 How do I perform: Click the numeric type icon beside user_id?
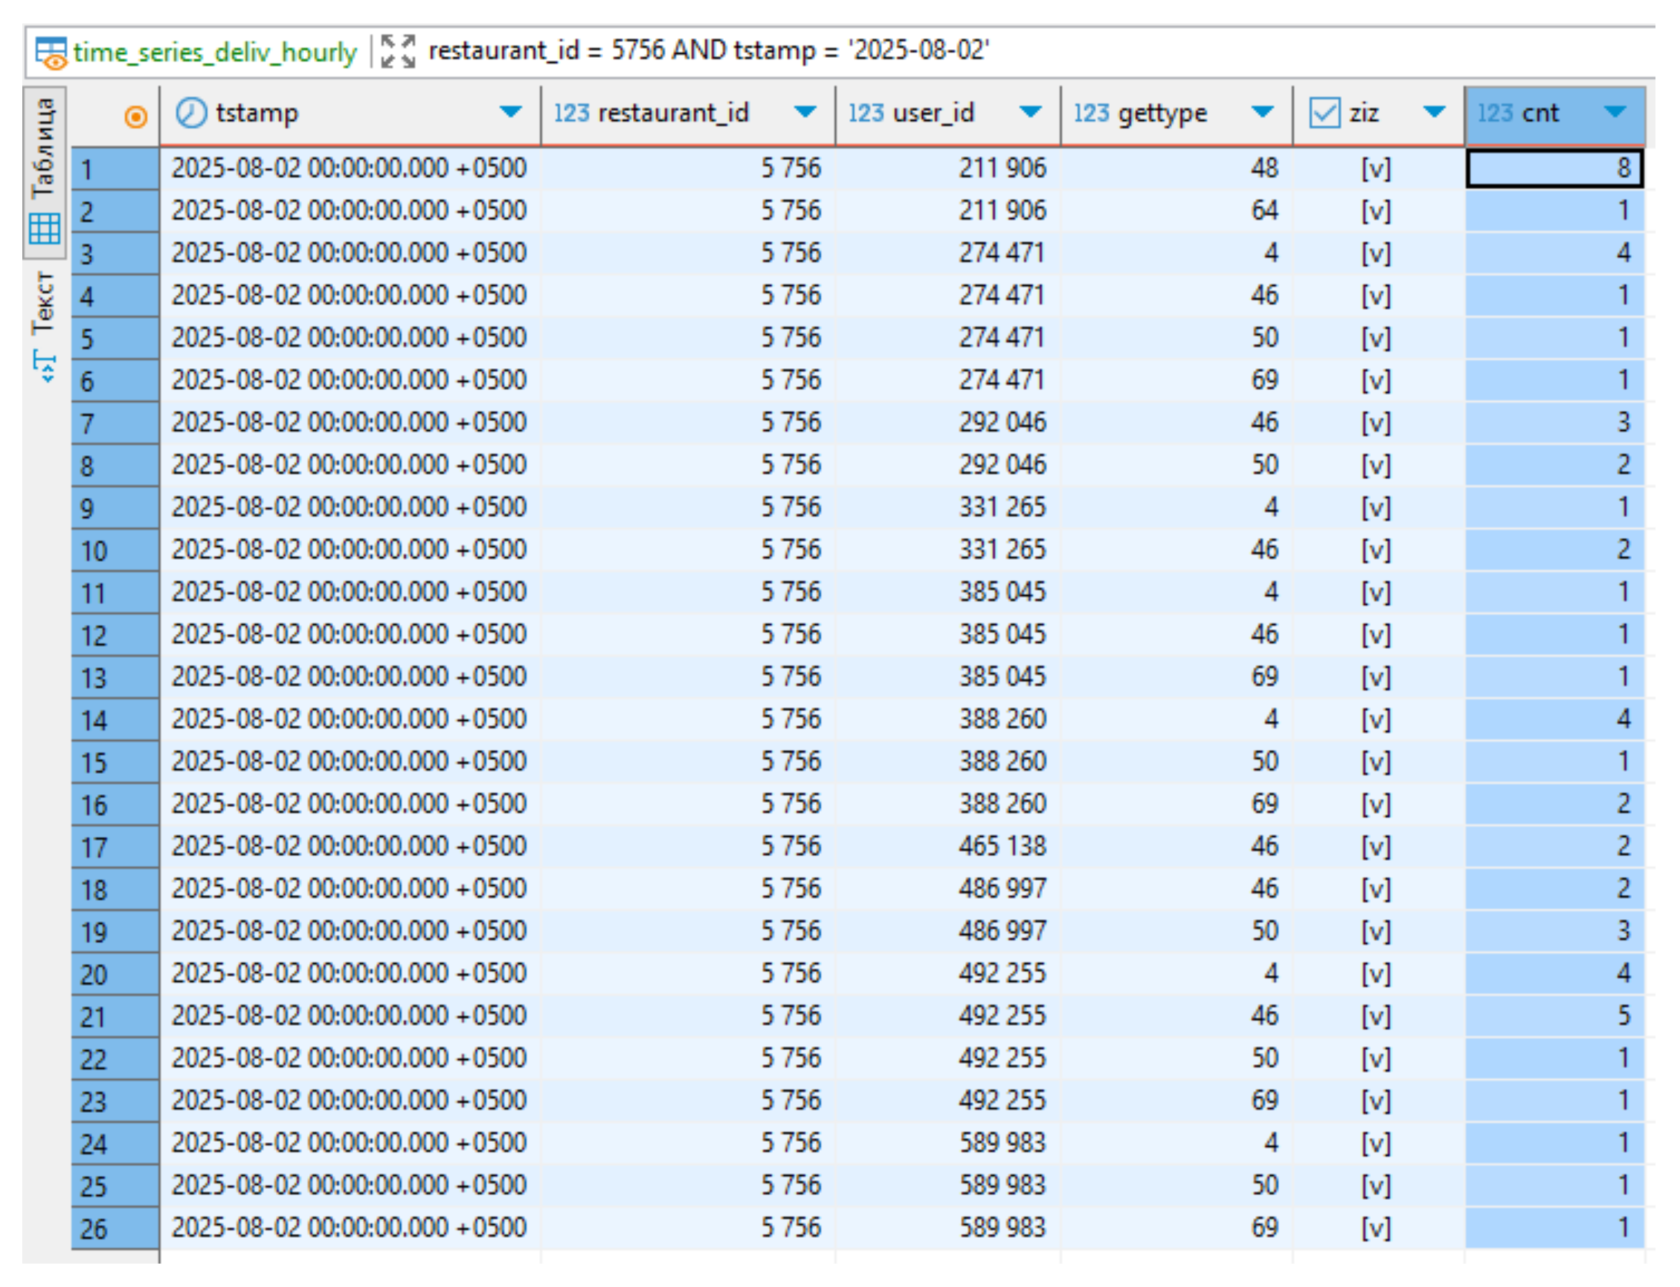tap(866, 113)
